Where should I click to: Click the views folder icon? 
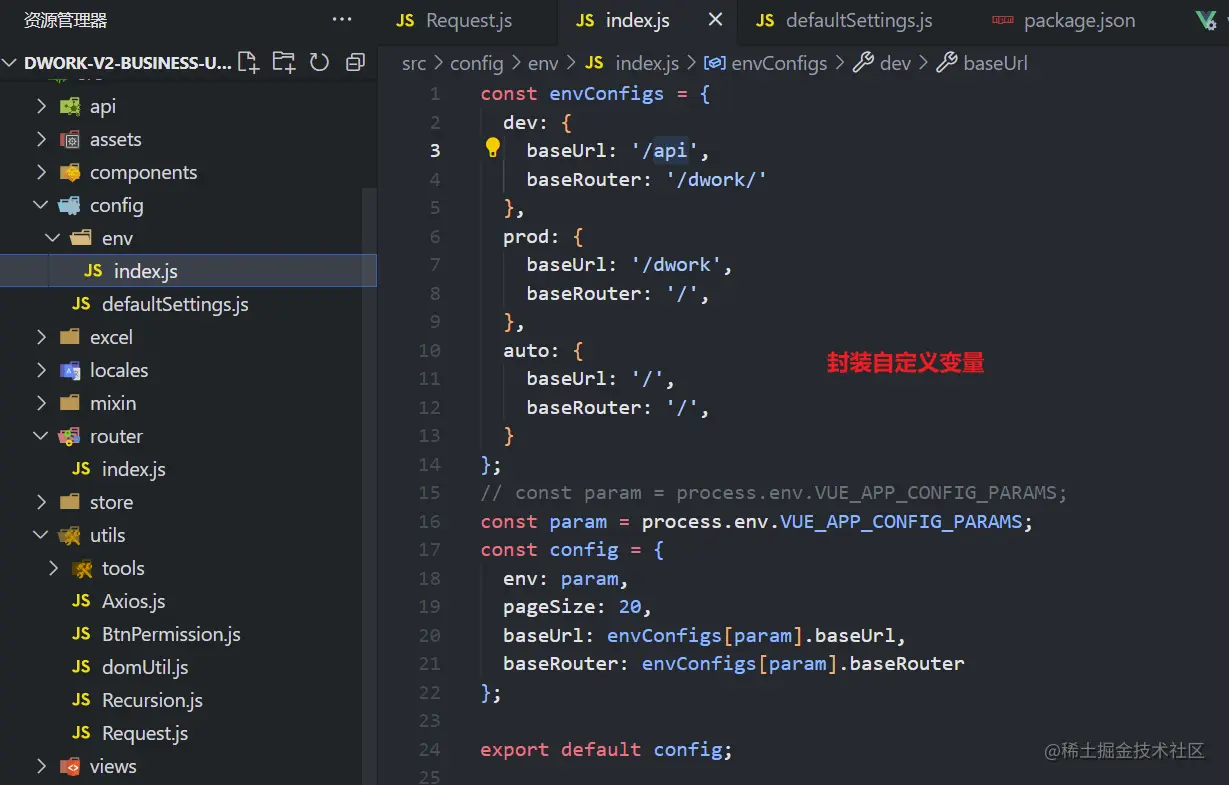point(70,766)
